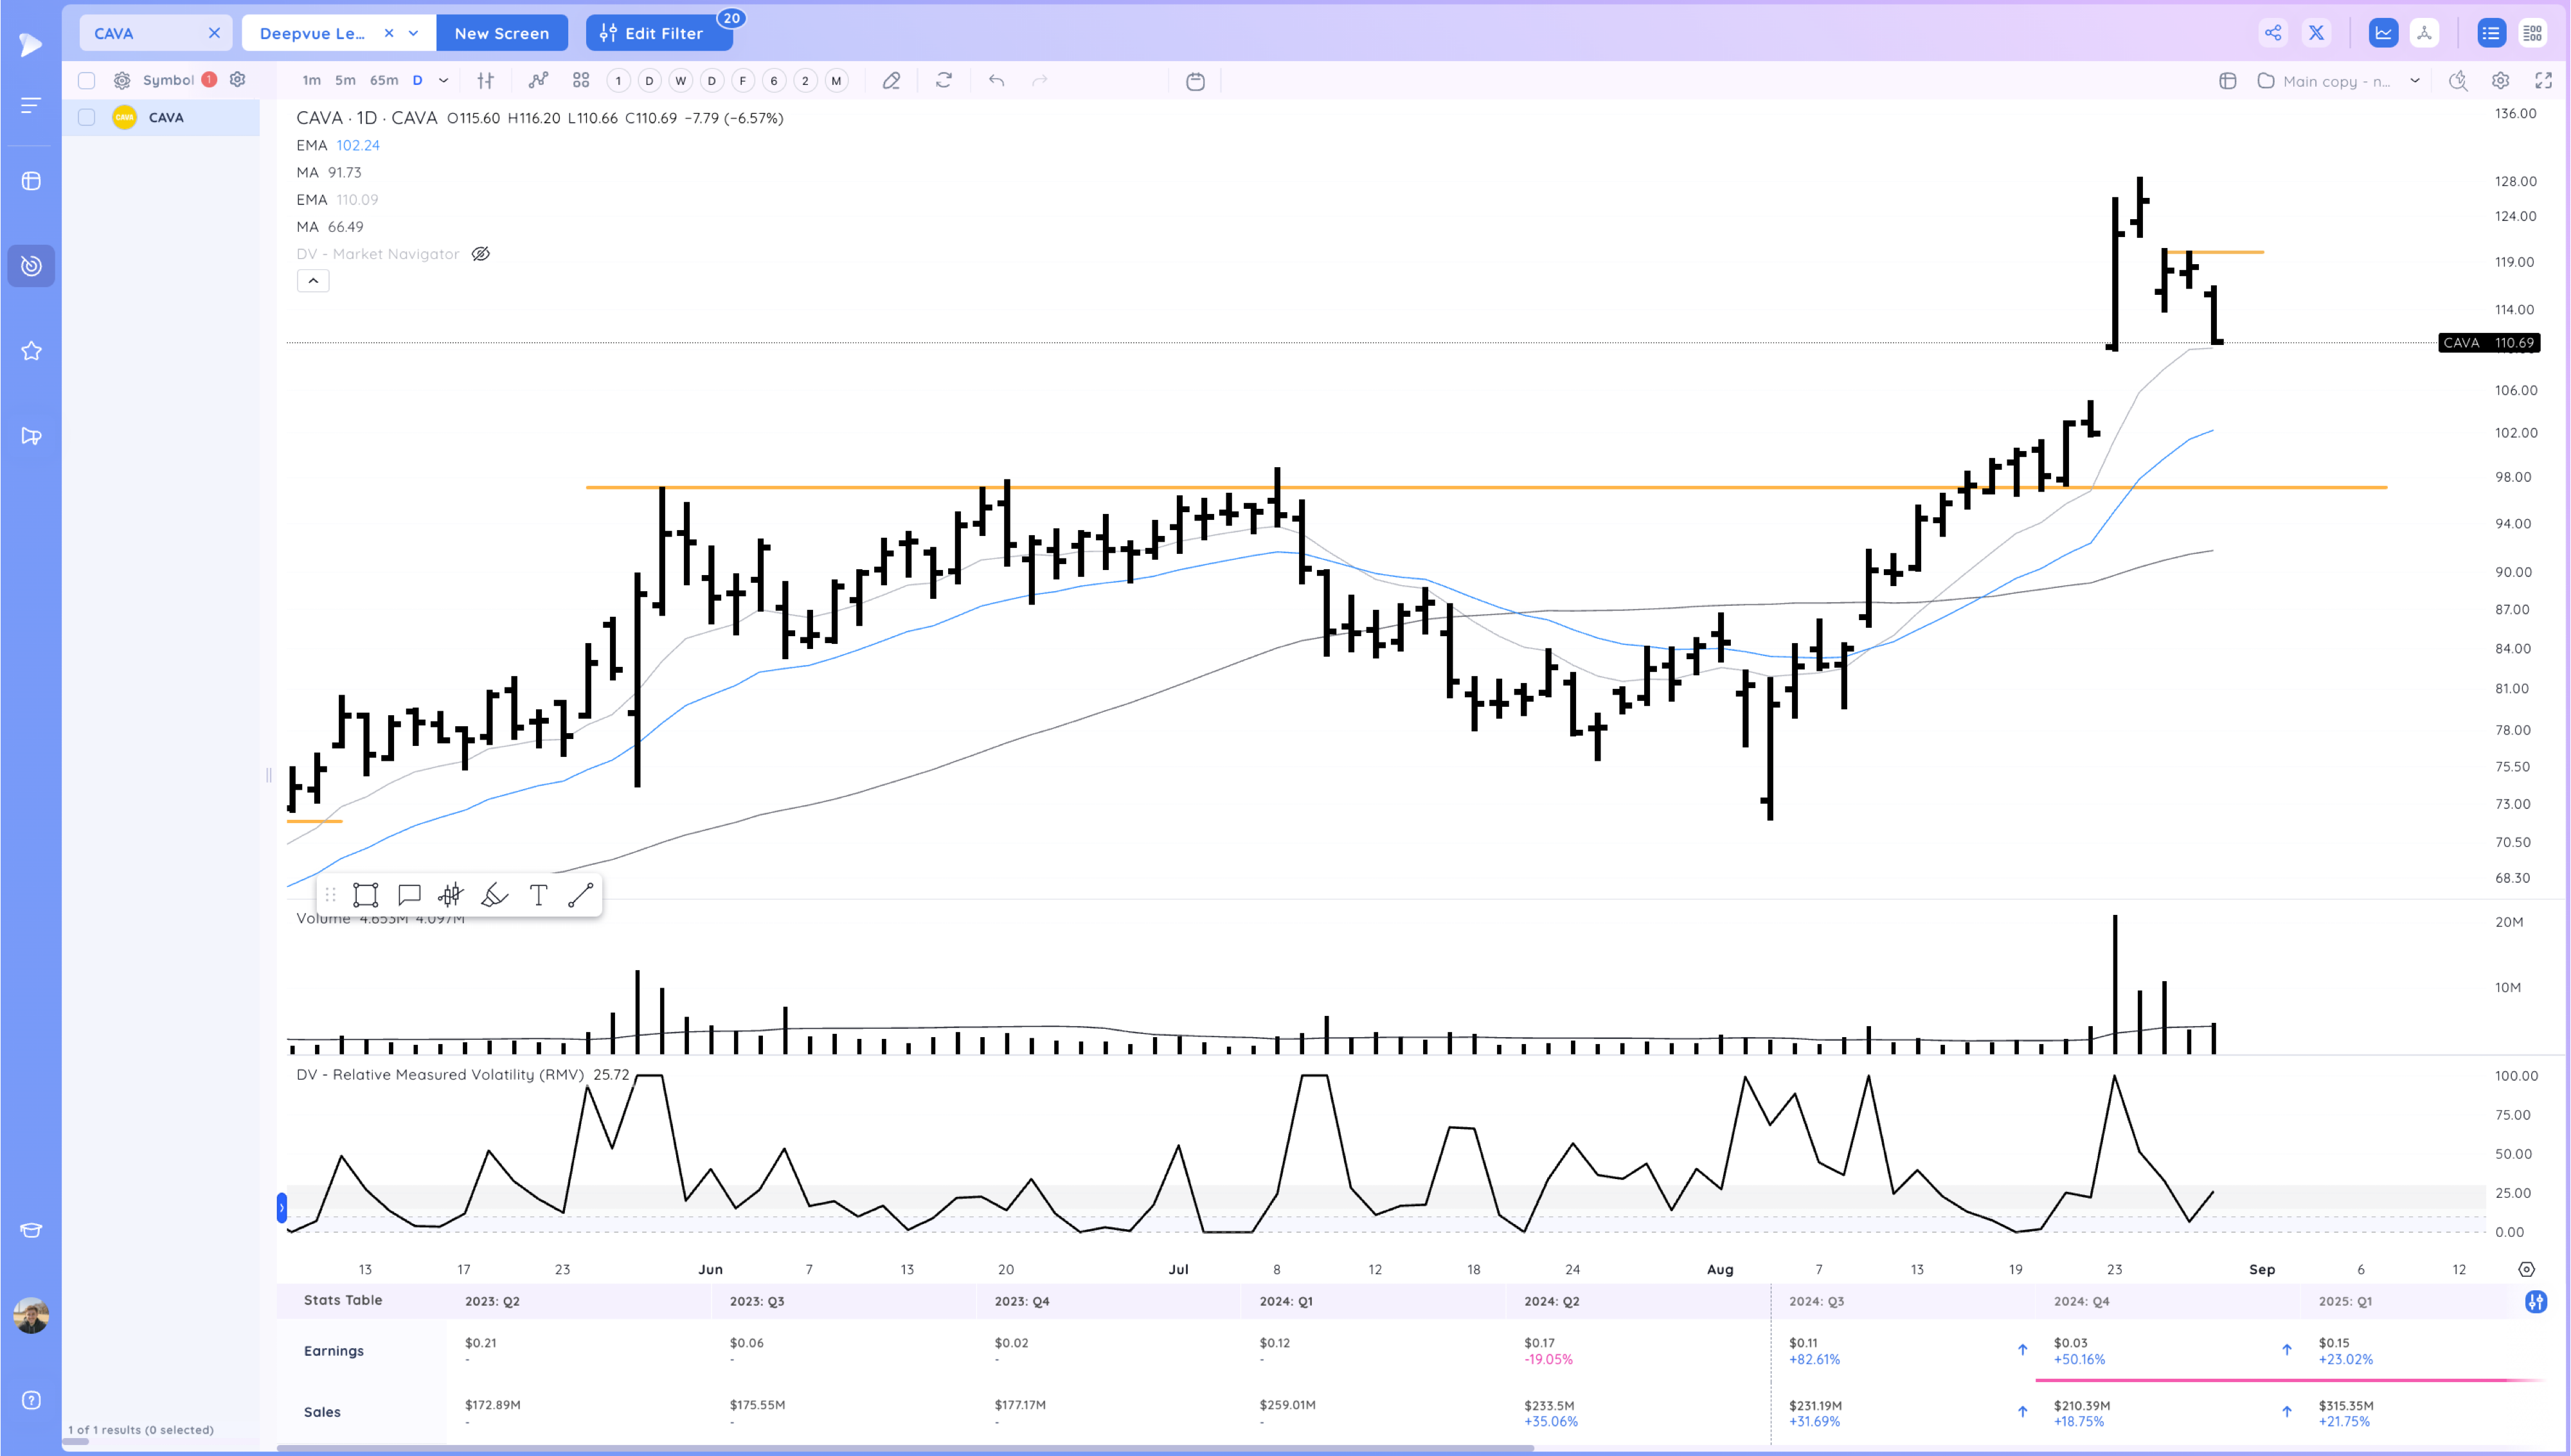Click the eraser tool in the chart toolbar
Viewport: 2571px width, 1456px height.
(891, 81)
